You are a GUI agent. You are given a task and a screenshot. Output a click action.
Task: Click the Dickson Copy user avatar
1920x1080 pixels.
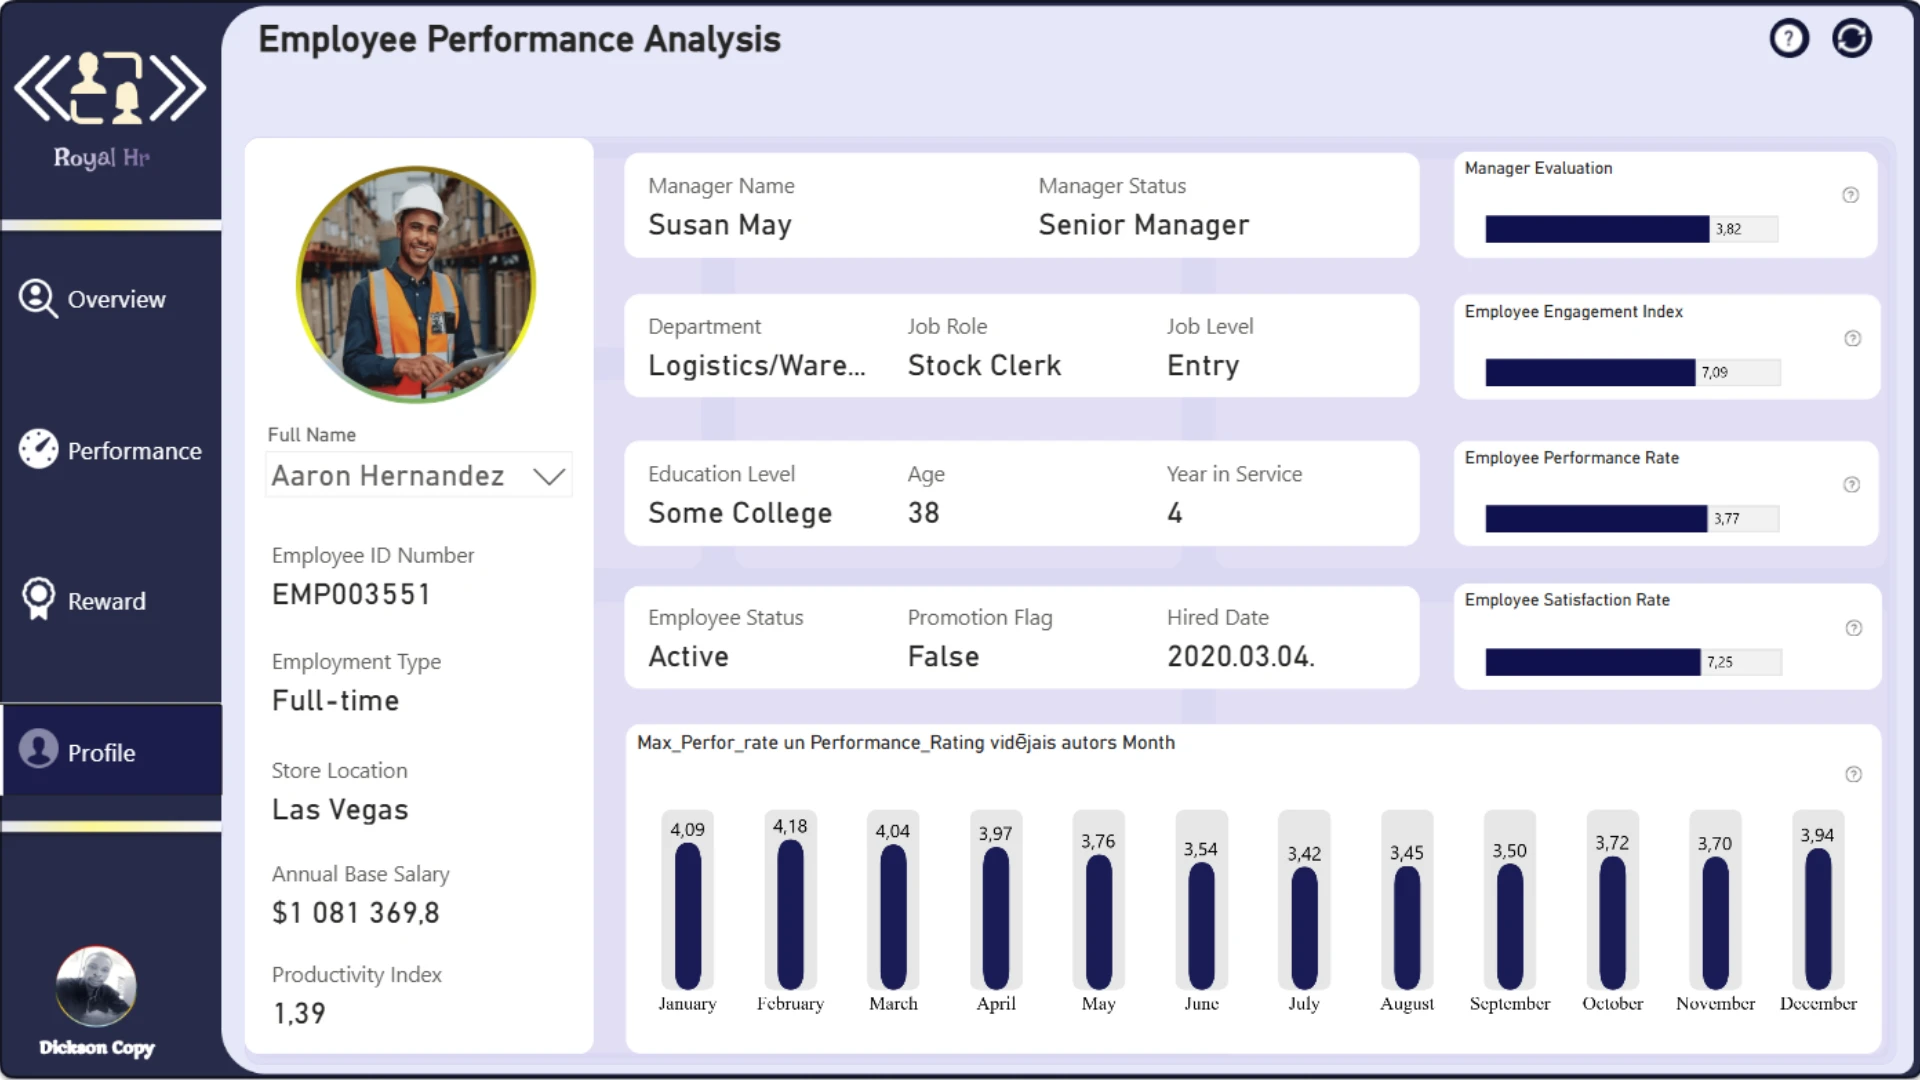96,987
